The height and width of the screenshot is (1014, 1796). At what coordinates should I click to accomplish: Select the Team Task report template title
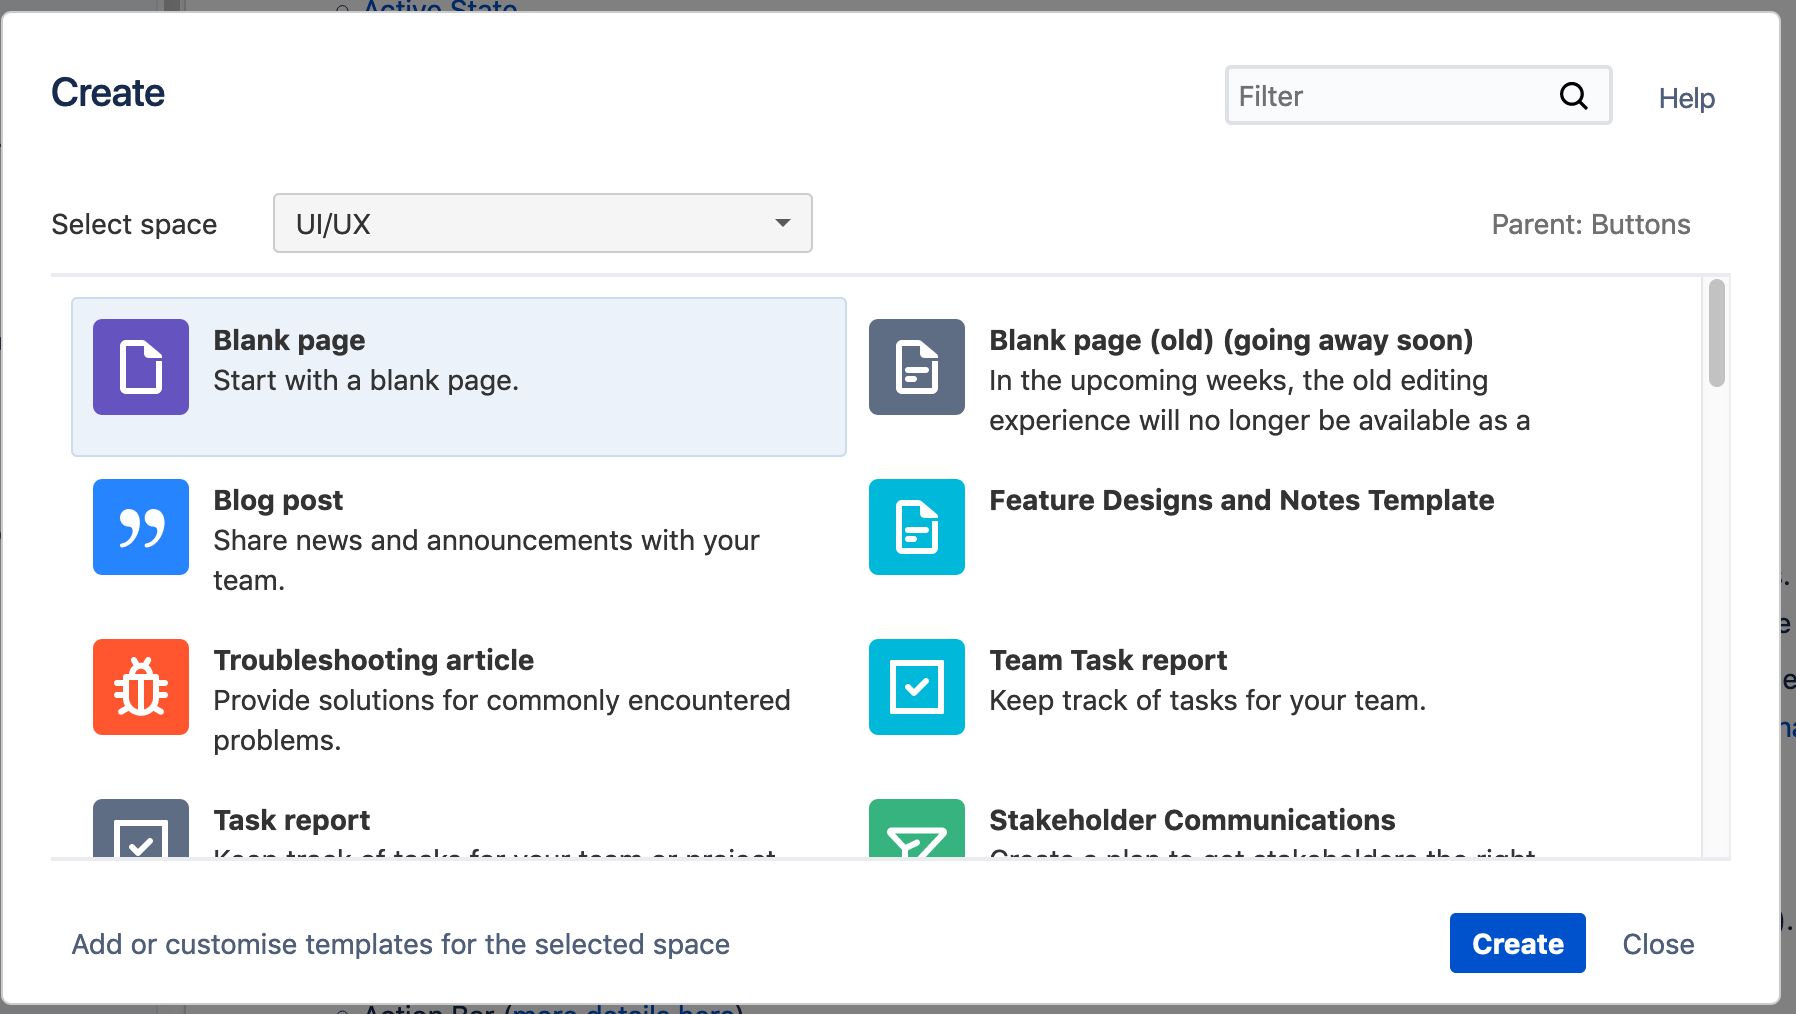1108,660
